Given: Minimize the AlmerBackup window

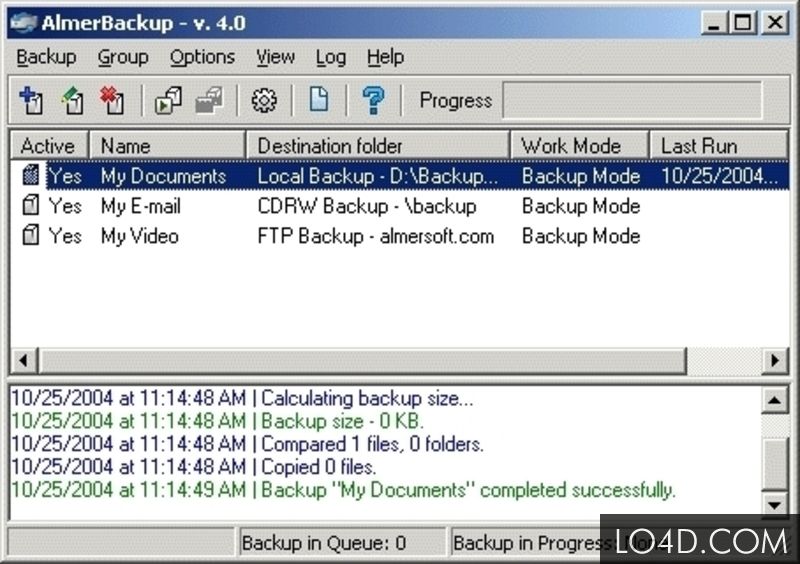Looking at the screenshot, I should [x=714, y=23].
